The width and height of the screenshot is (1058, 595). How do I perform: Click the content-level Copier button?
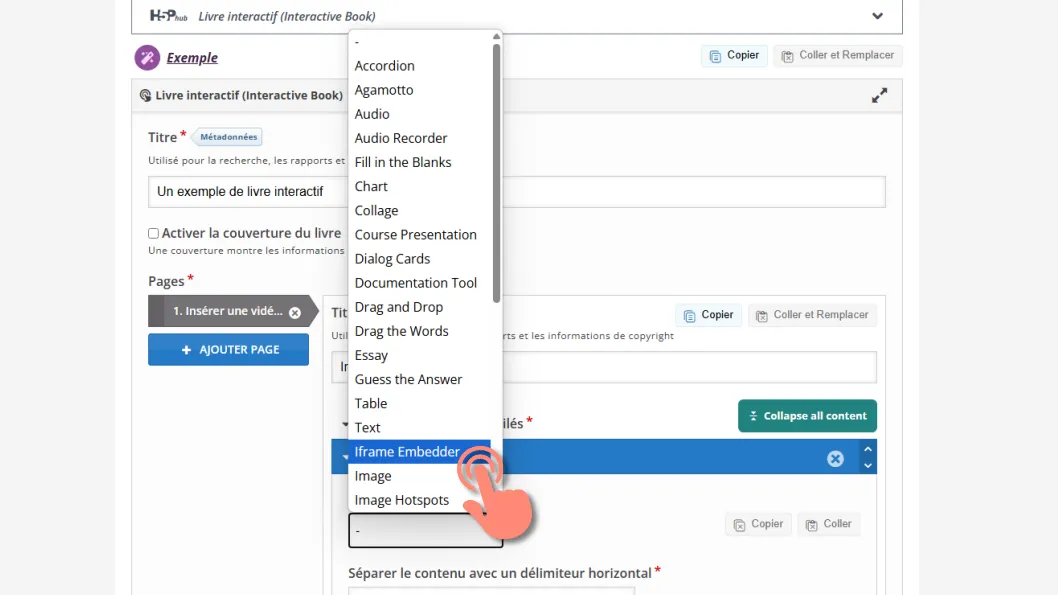pos(758,524)
